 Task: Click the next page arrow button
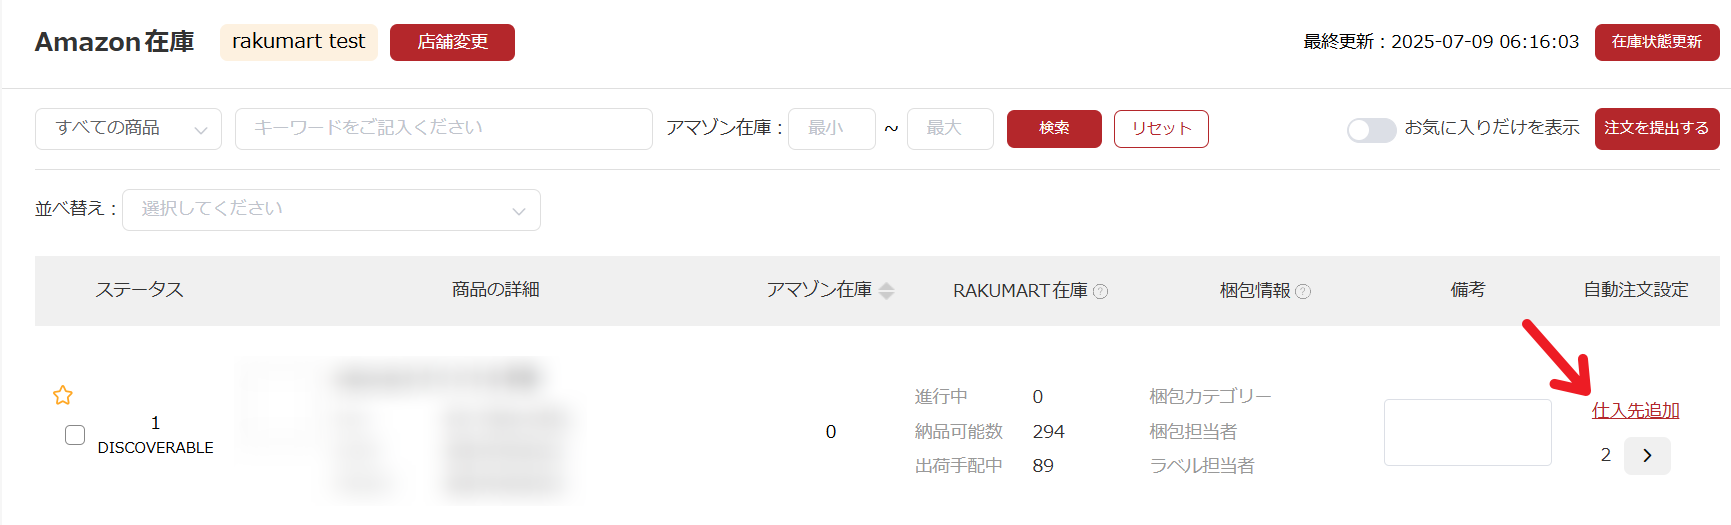pyautogui.click(x=1647, y=455)
